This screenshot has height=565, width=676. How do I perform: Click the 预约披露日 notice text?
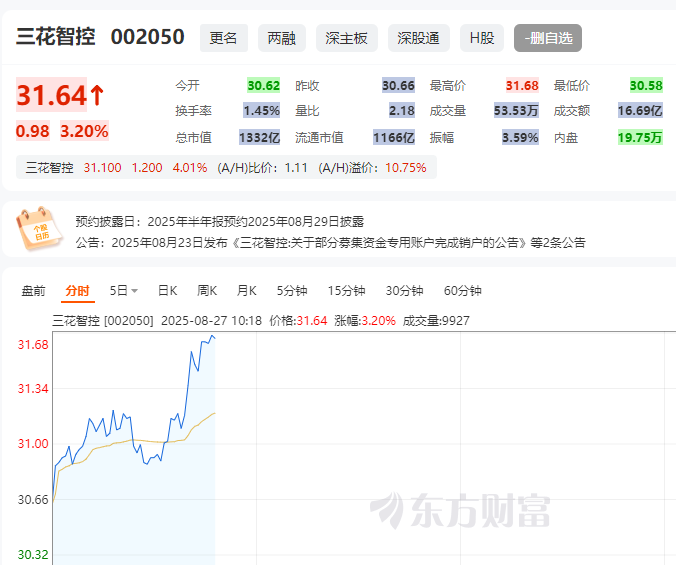(220, 222)
